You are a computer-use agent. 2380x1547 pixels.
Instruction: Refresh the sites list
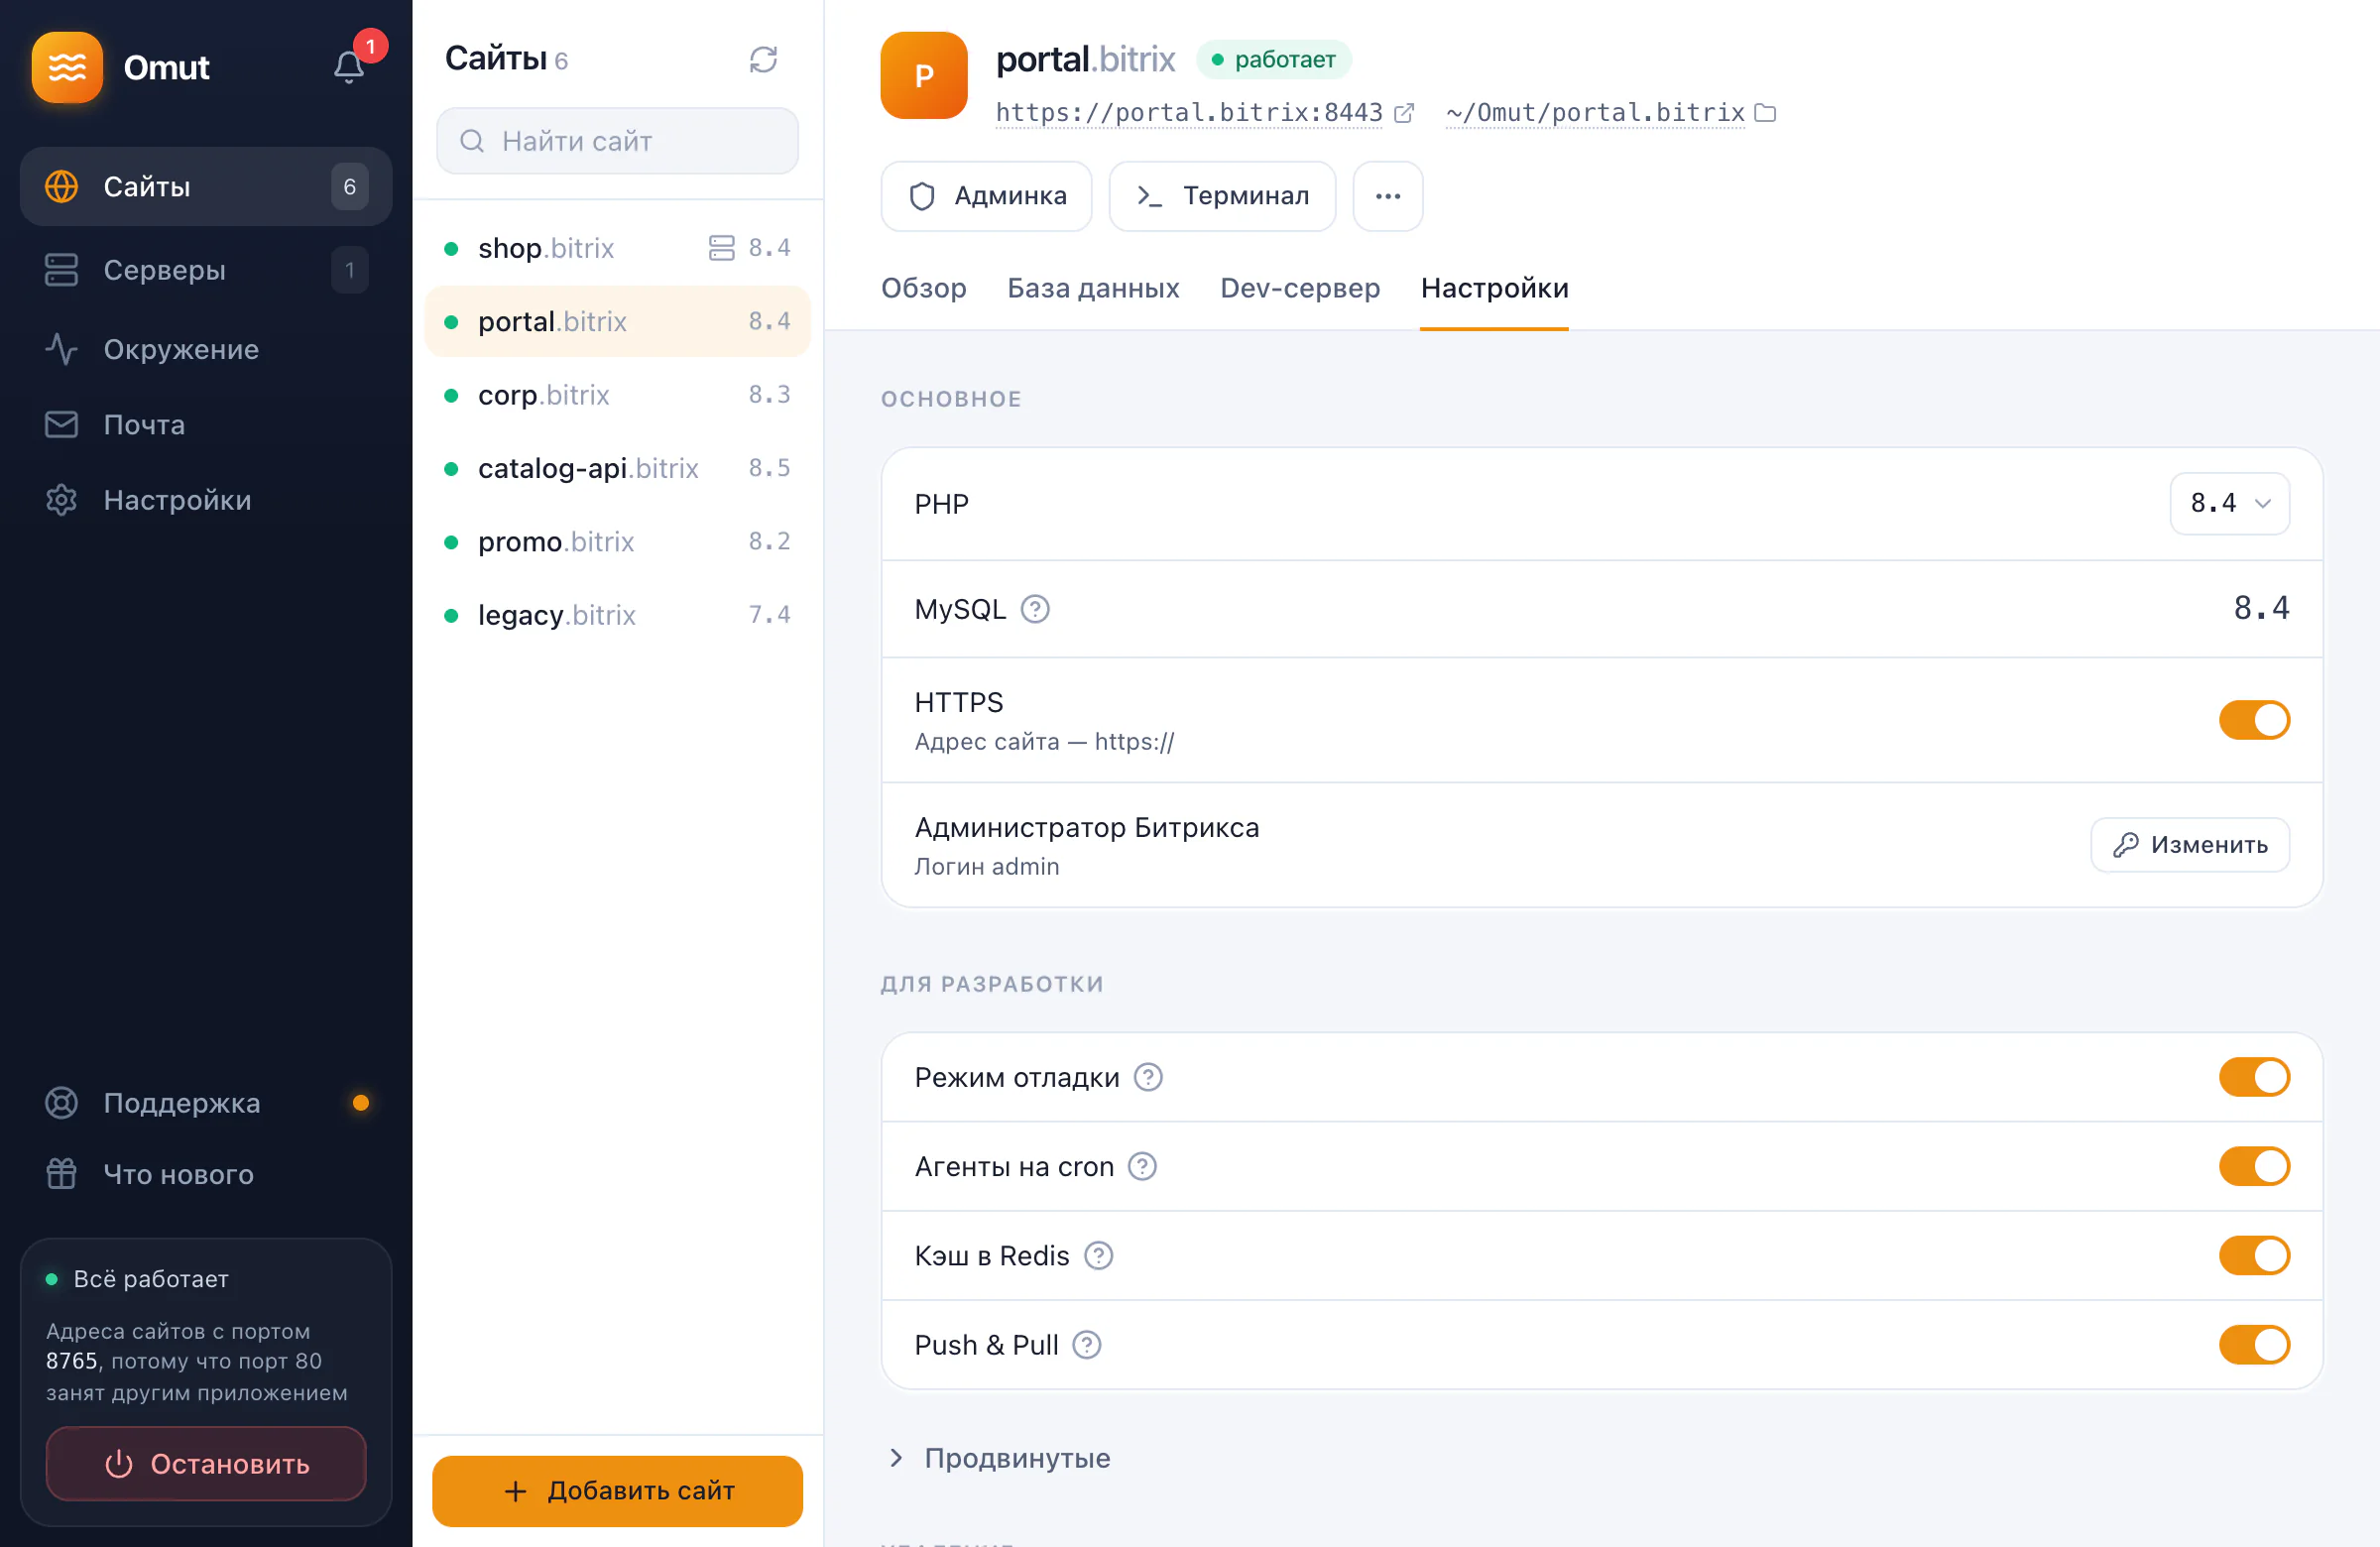763,59
